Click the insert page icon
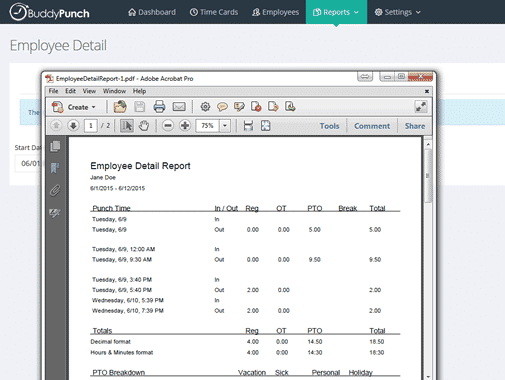 click(x=290, y=107)
